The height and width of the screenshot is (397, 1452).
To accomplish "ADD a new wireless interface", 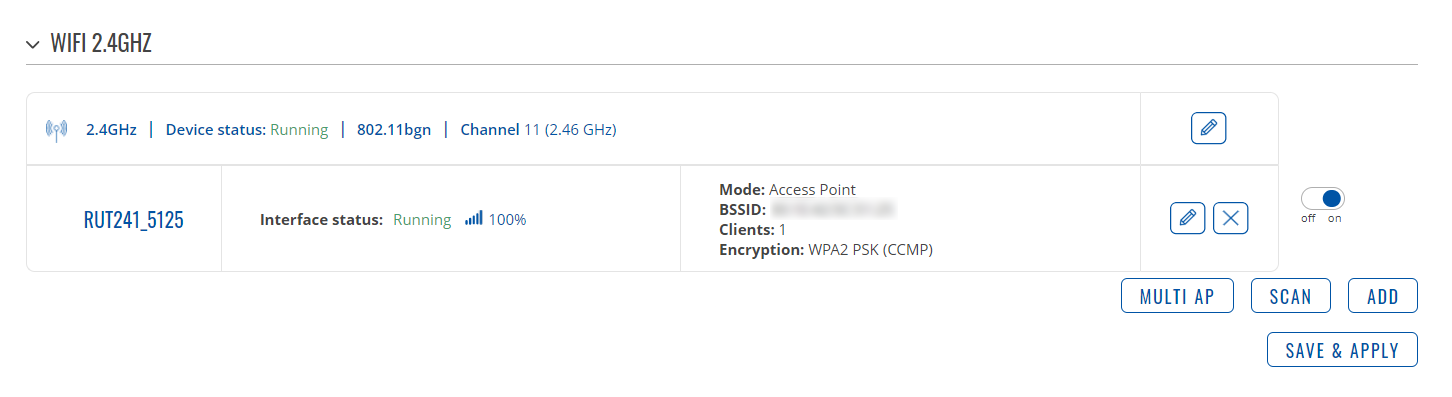I will pos(1383,296).
